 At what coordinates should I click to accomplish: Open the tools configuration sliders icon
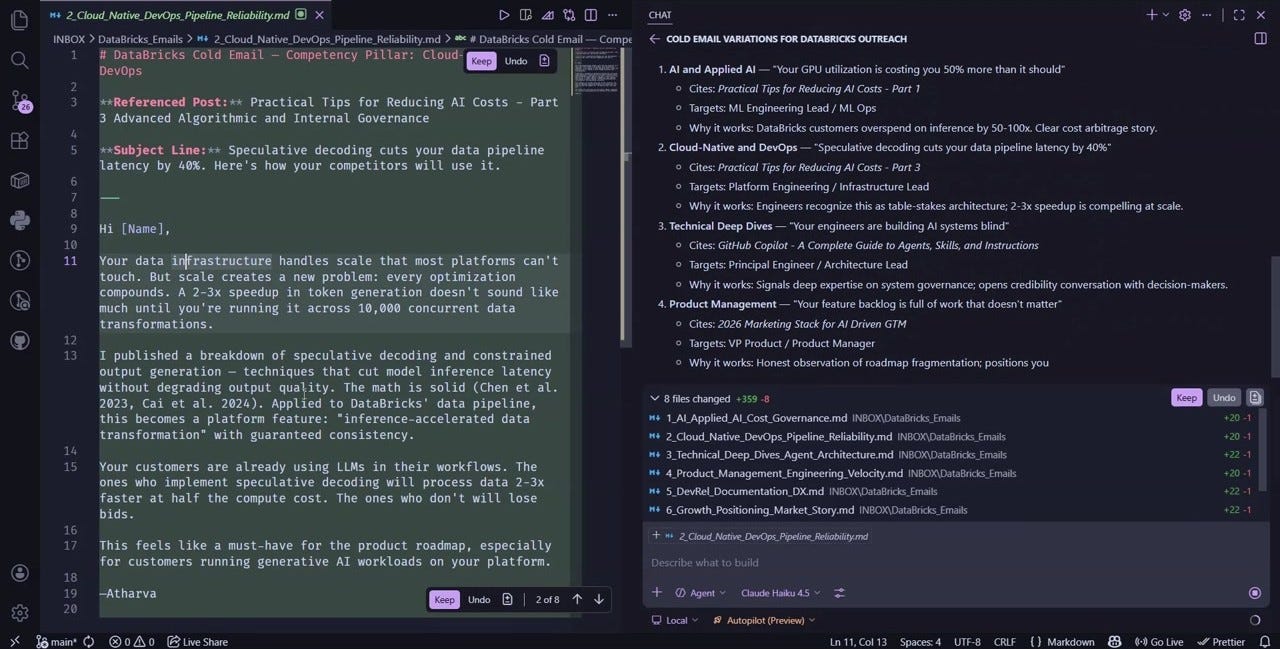[x=839, y=593]
